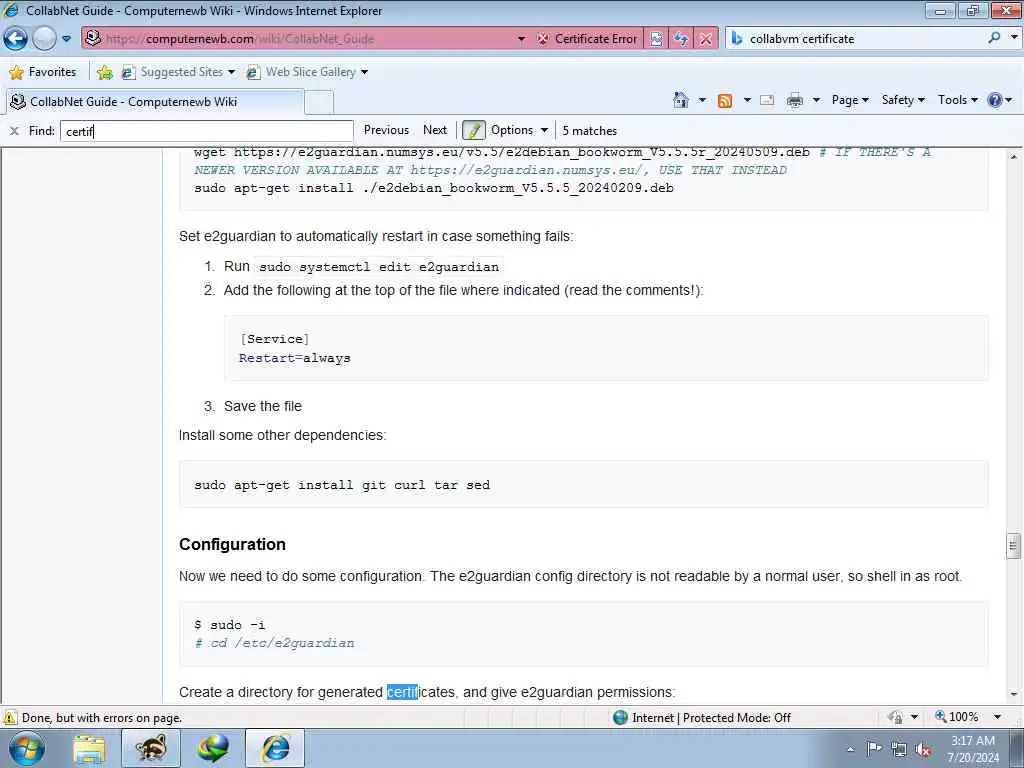Open the recent pages dropdown arrow
This screenshot has width=1024, height=768.
pos(67,39)
